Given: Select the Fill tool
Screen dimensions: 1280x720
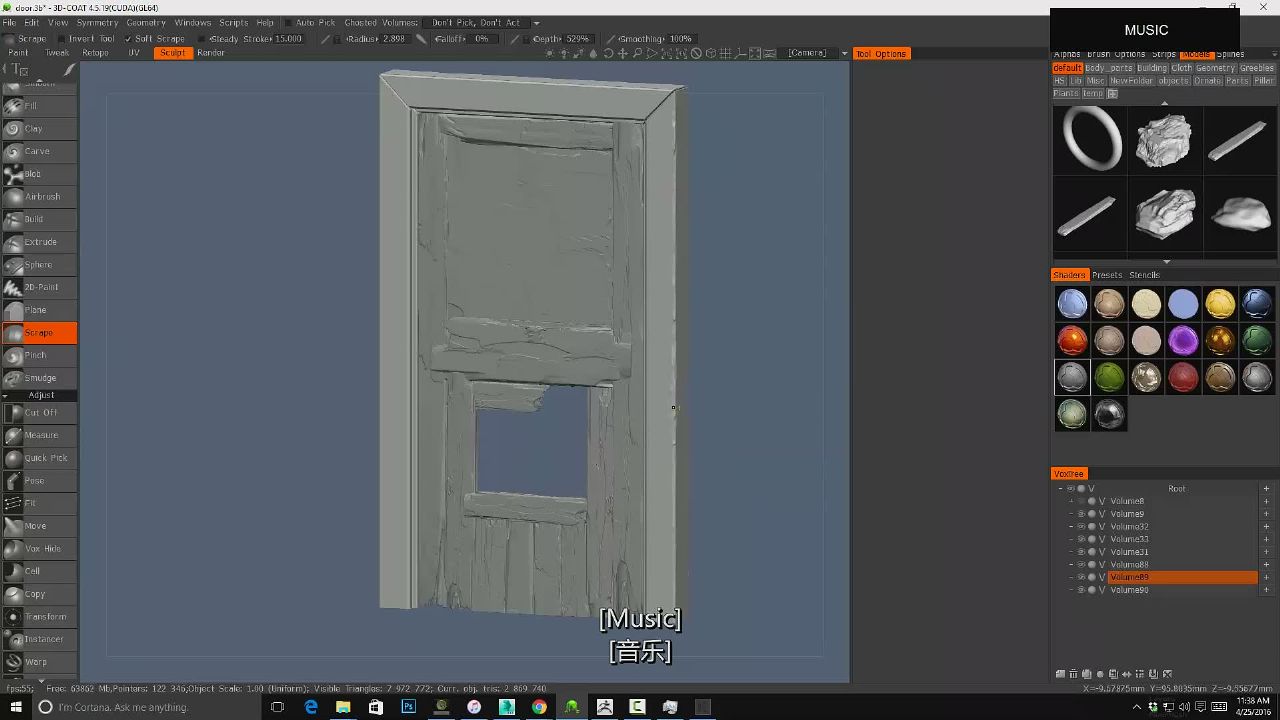Looking at the screenshot, I should [x=39, y=106].
